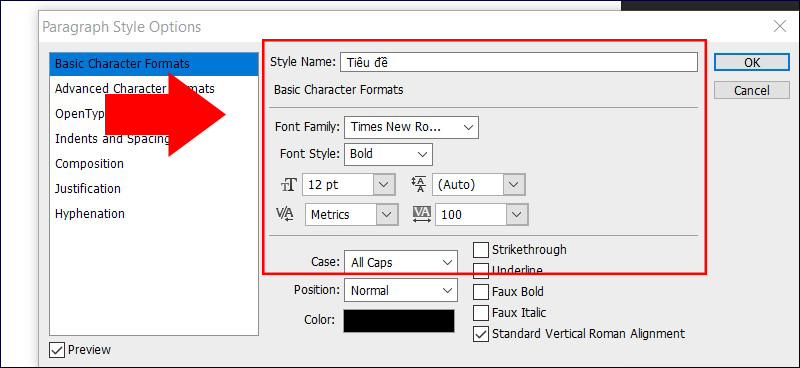This screenshot has width=800, height=368.
Task: Click the OK button
Action: point(752,62)
